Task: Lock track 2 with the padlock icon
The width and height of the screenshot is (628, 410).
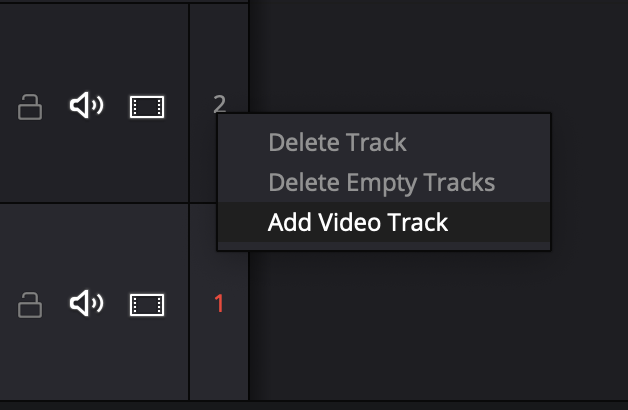Action: 30,106
